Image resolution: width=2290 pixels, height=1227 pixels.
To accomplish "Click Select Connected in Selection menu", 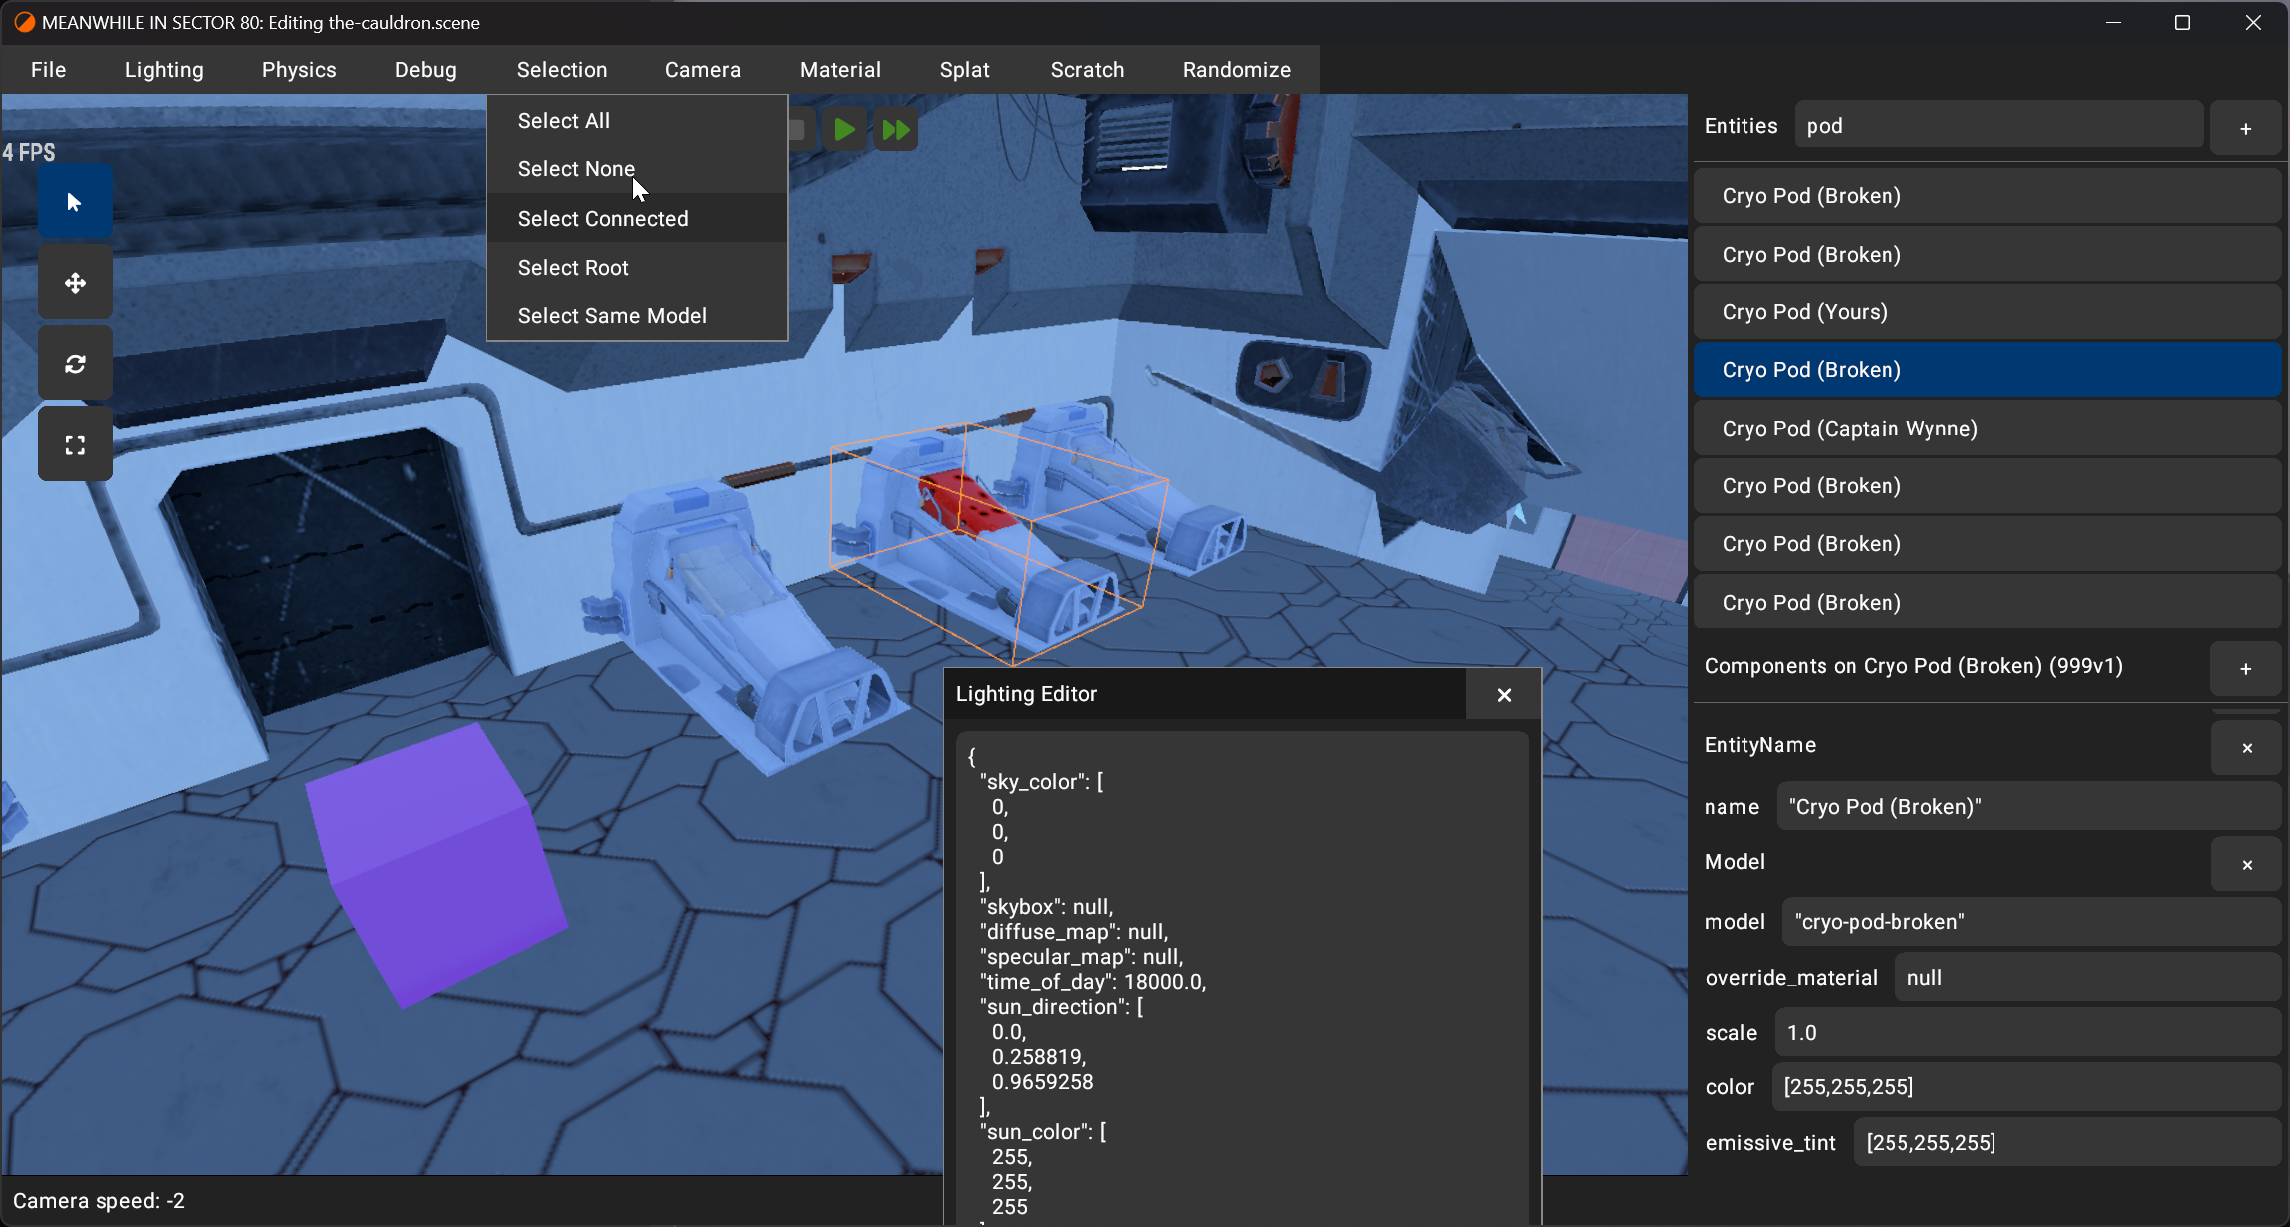I will [x=603, y=219].
